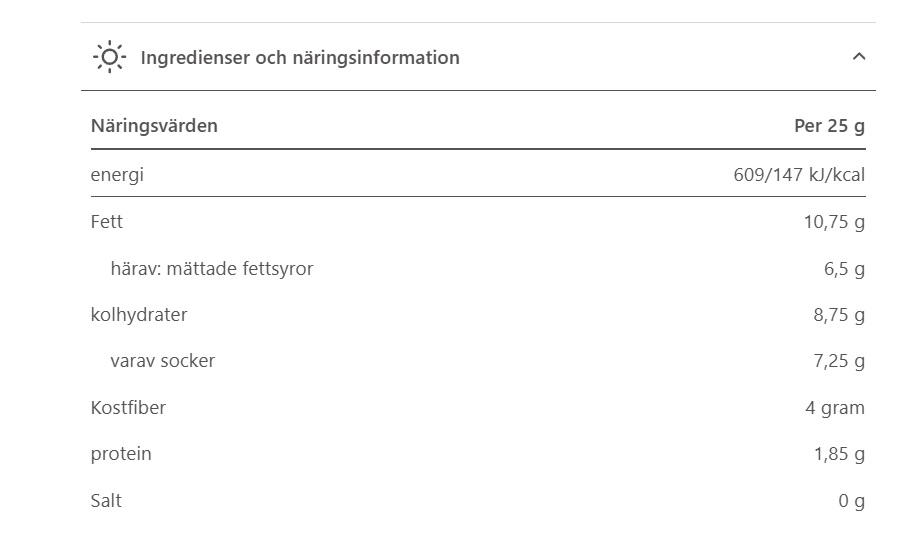This screenshot has height=535, width=901.
Task: Select the 'varav socker' row label
Action: [x=162, y=361]
